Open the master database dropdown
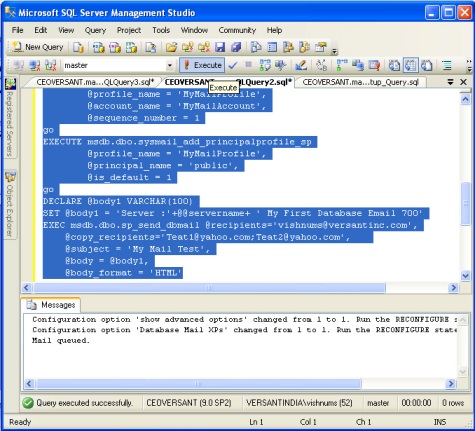The width and height of the screenshot is (475, 431). coord(170,65)
